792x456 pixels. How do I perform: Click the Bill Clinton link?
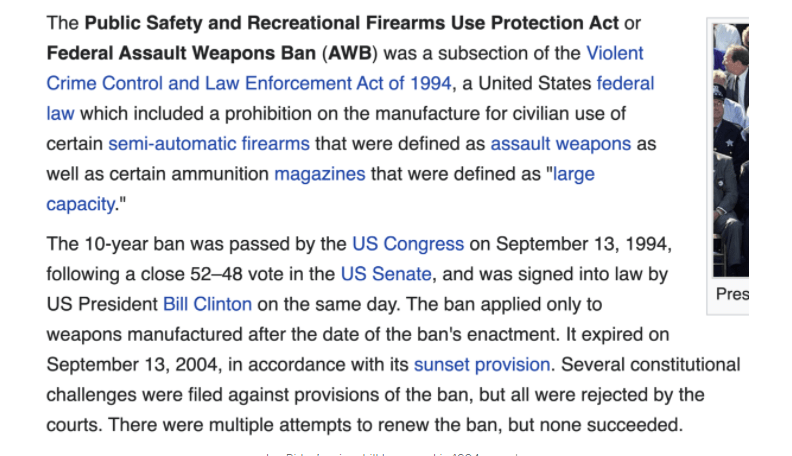[207, 303]
